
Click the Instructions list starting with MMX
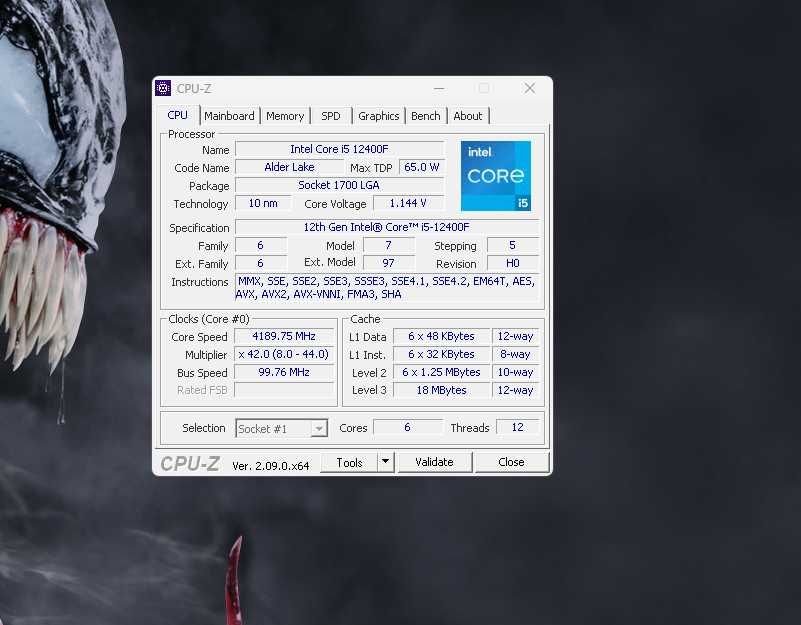point(387,288)
